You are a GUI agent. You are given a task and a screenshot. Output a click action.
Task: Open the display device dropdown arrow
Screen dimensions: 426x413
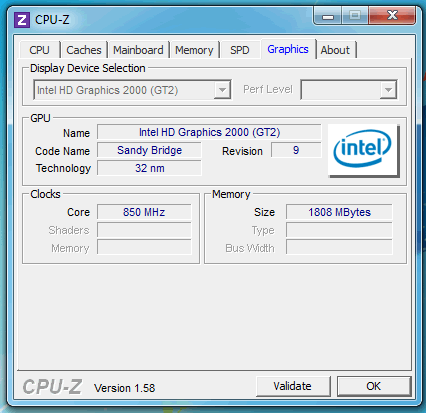(222, 90)
